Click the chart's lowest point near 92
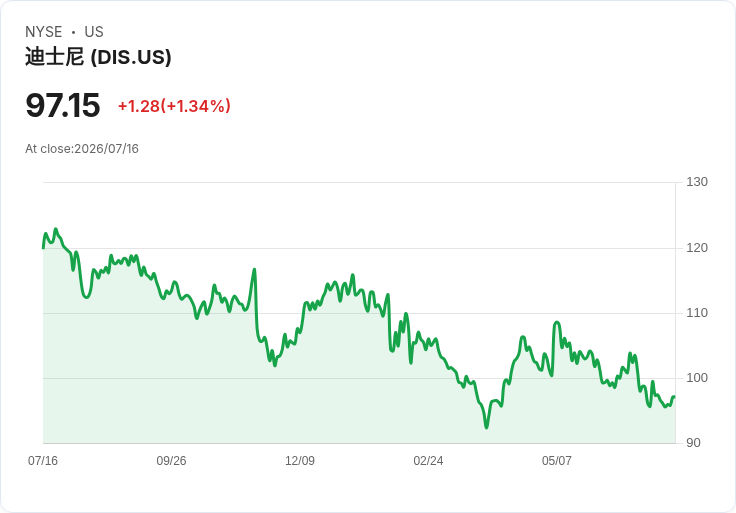 click(x=486, y=427)
